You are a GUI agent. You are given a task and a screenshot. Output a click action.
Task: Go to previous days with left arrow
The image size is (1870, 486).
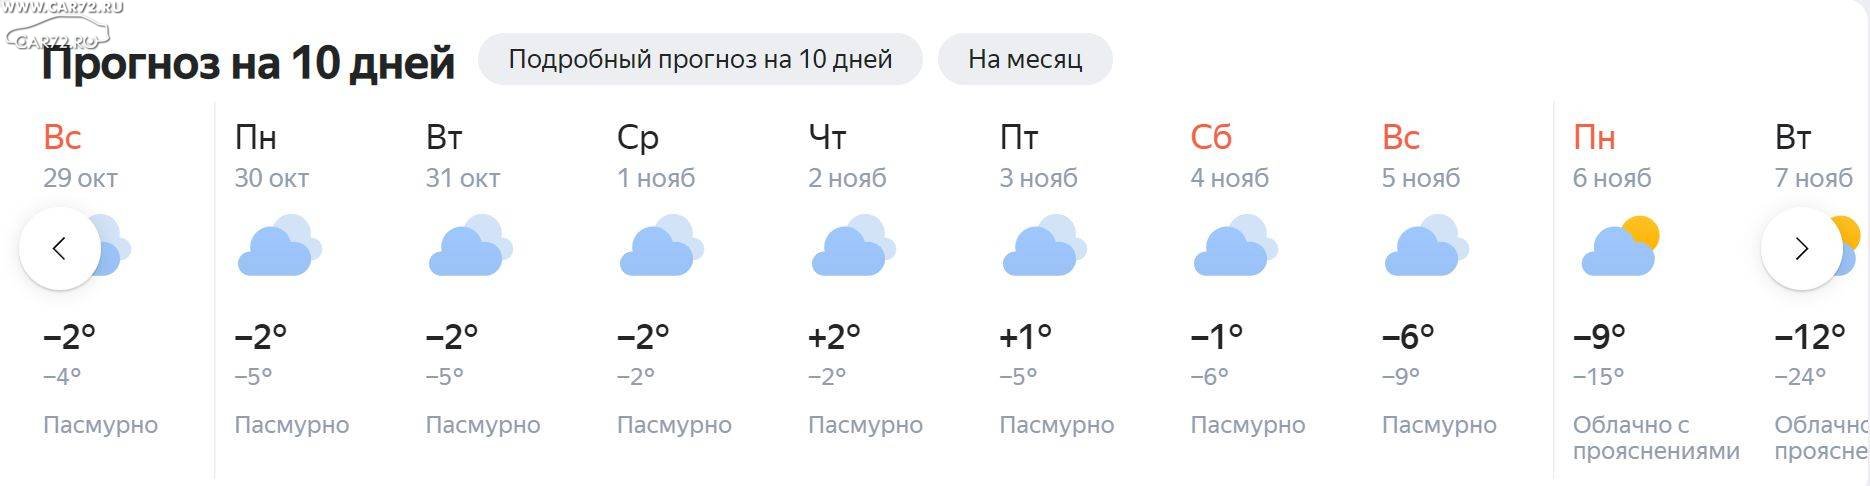pyautogui.click(x=60, y=248)
